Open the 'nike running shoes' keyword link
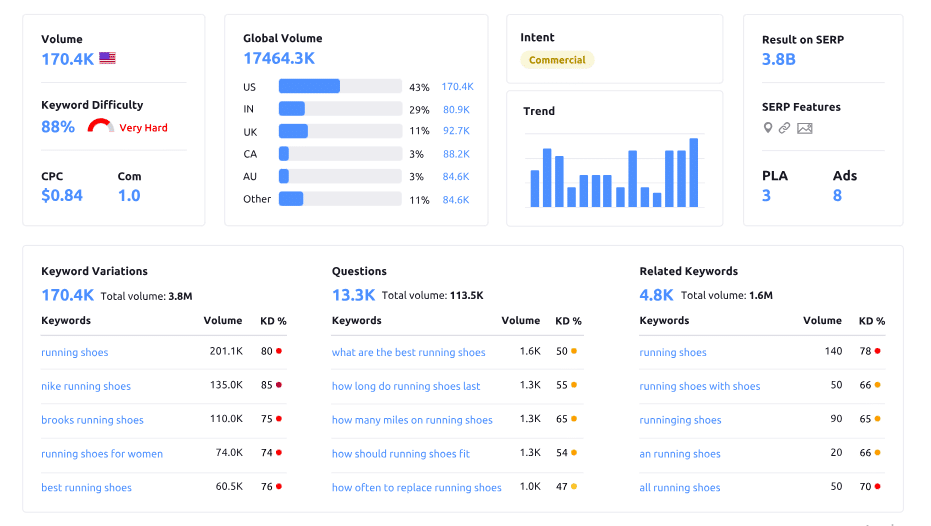This screenshot has width=931, height=526. (x=86, y=386)
